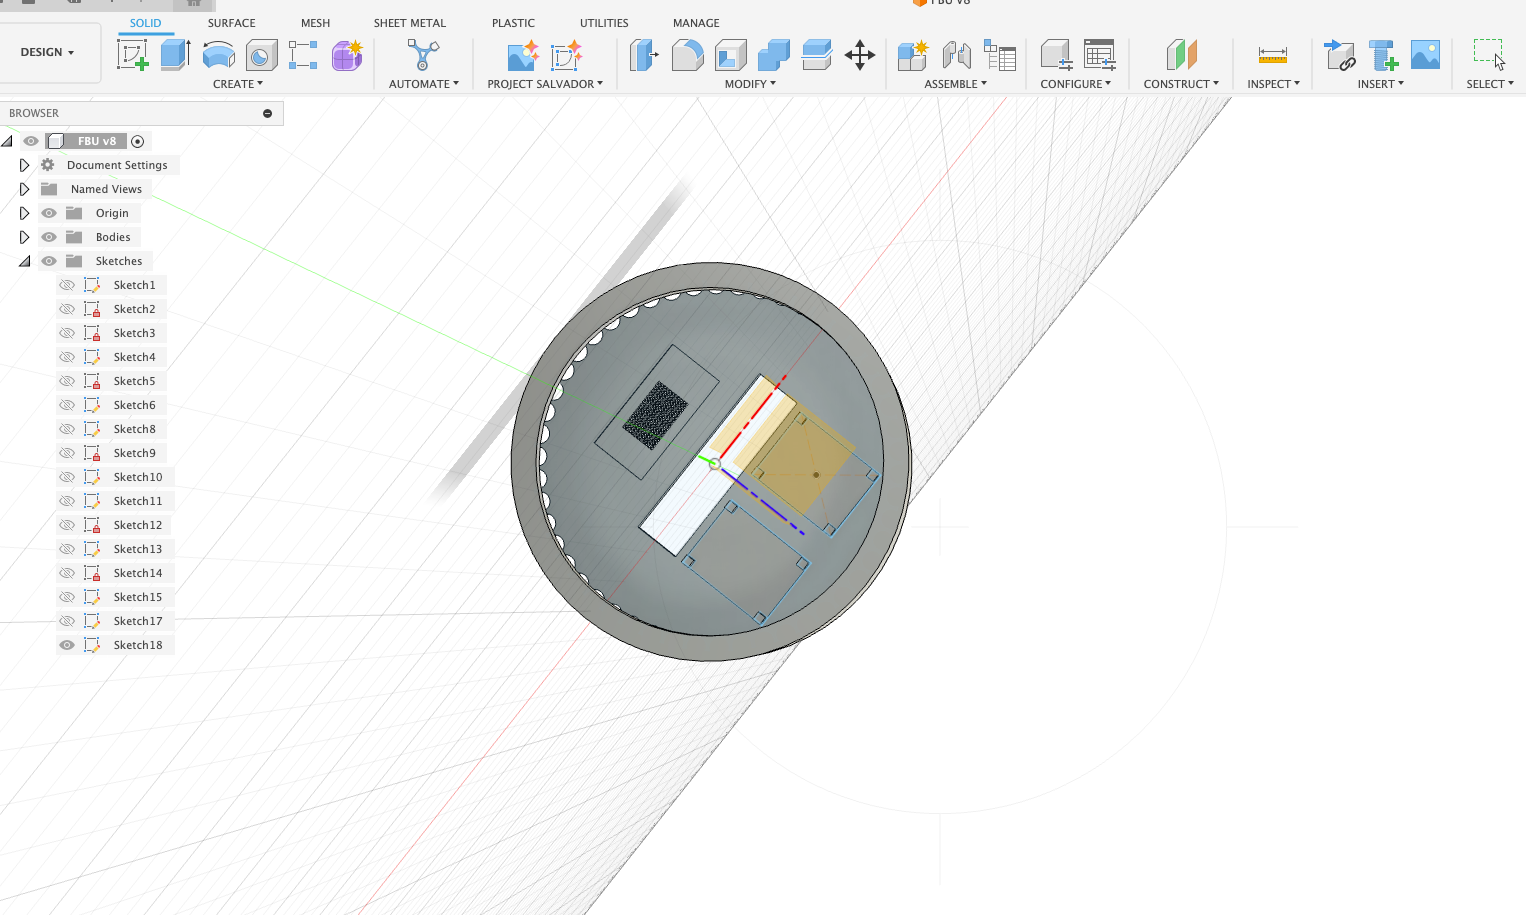Select the Measure tool
This screenshot has height=915, width=1526.
click(1273, 55)
